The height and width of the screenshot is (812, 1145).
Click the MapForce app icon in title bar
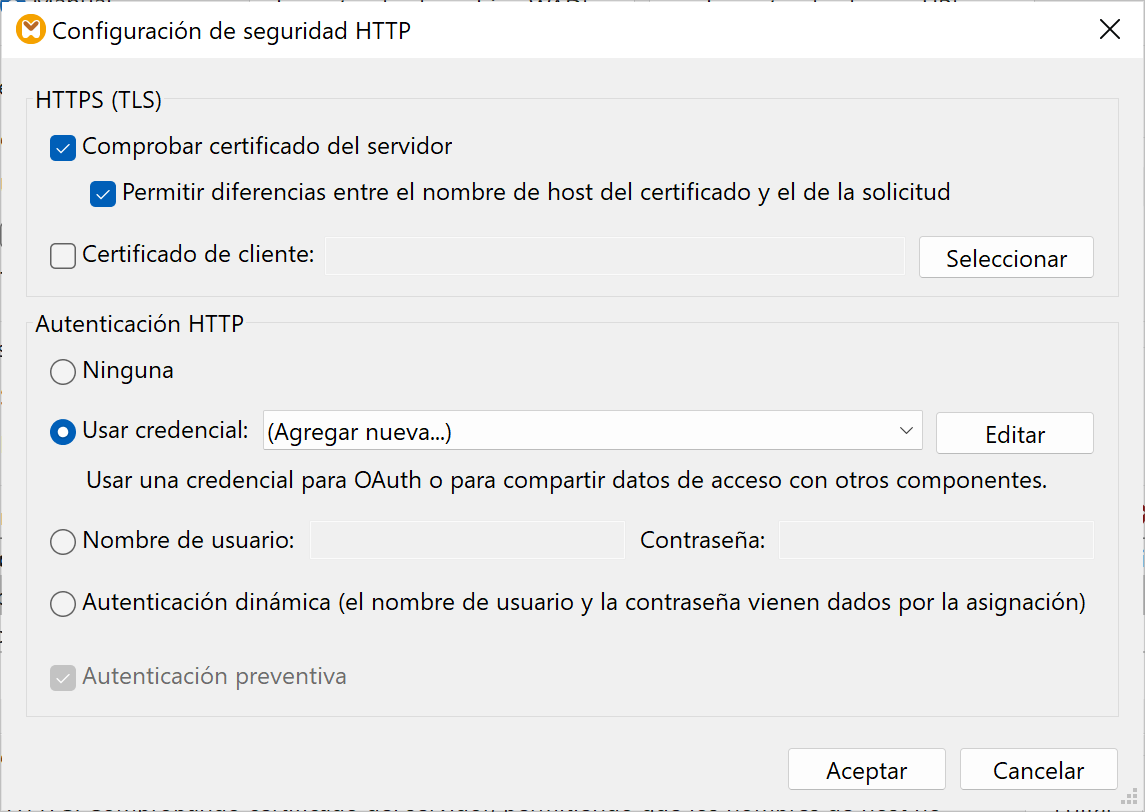click(31, 30)
